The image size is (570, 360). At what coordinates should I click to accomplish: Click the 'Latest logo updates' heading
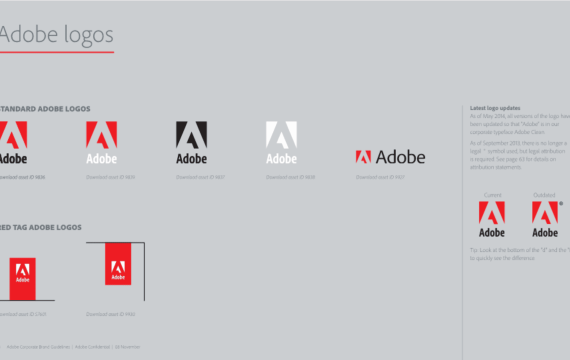tap(495, 108)
